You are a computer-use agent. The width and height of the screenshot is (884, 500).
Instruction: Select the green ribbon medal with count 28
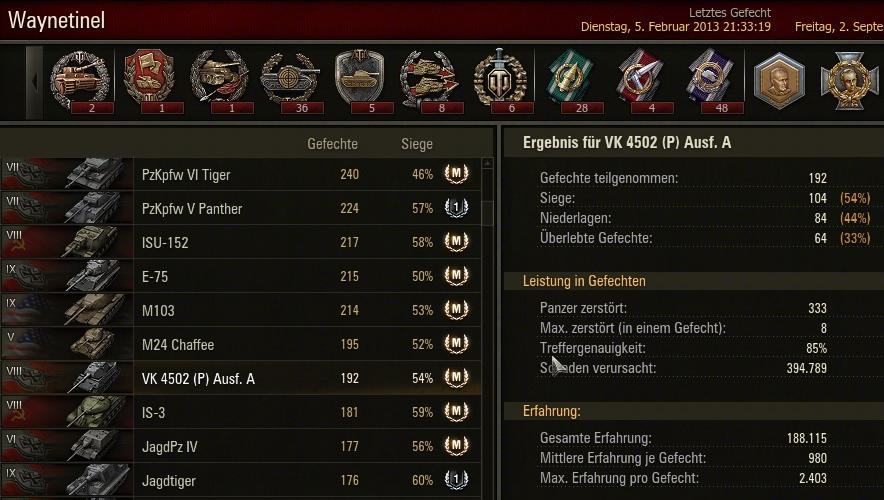[x=570, y=80]
